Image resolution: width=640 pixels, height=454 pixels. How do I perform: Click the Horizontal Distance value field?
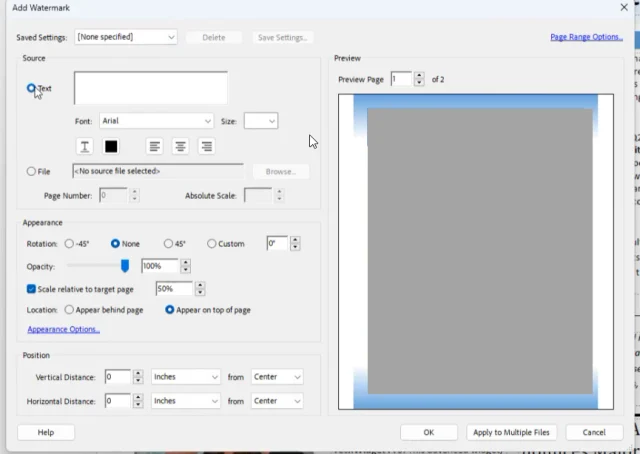tap(118, 401)
